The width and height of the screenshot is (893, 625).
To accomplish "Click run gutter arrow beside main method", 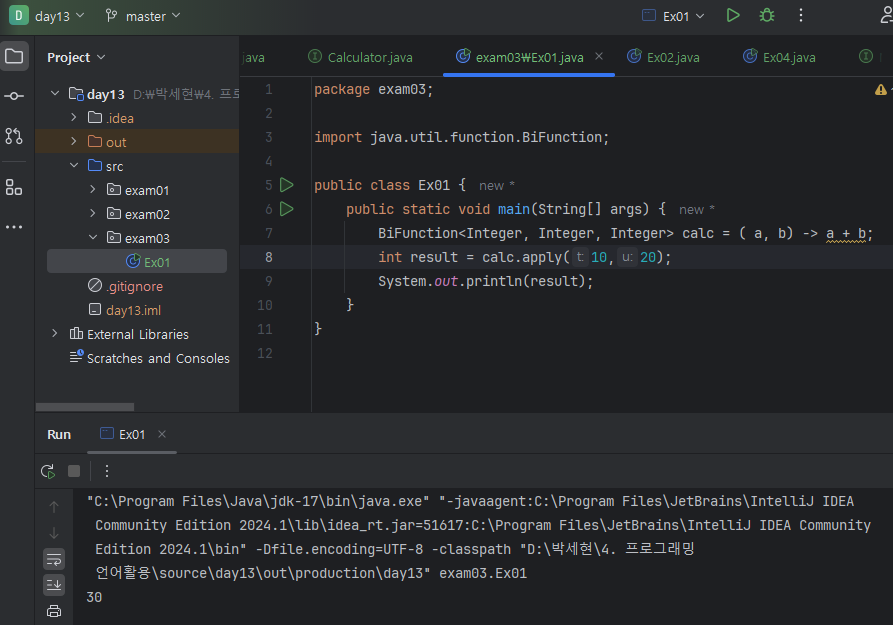I will [287, 209].
